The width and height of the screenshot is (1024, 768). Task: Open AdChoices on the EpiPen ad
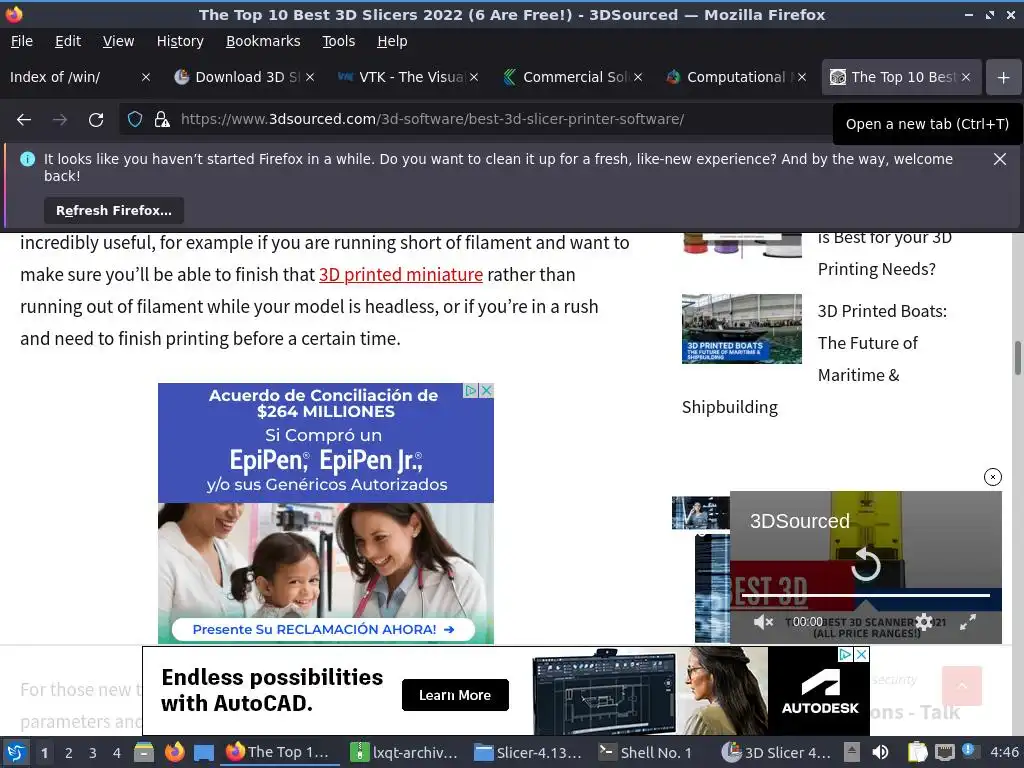471,391
